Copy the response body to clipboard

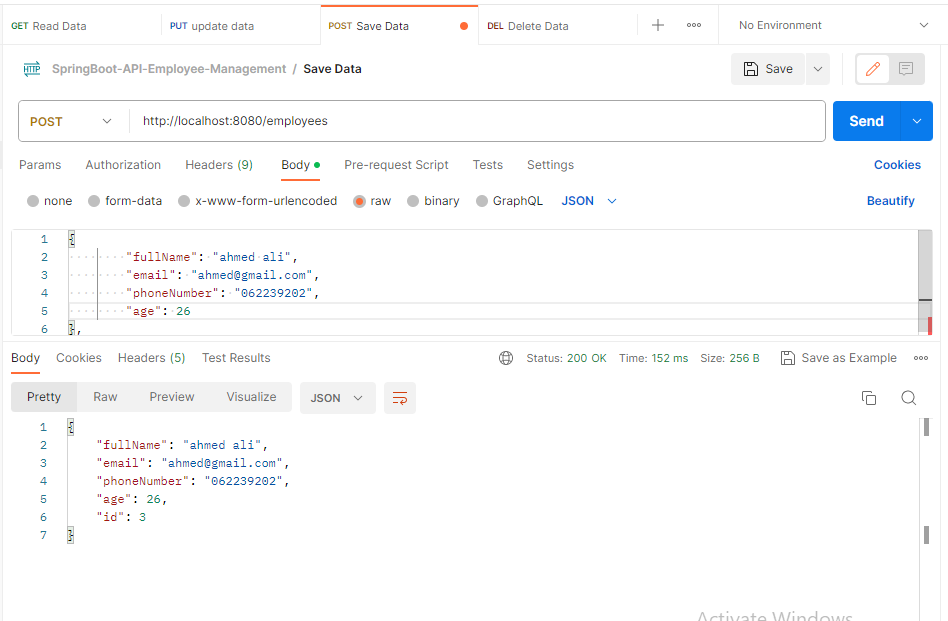(869, 398)
